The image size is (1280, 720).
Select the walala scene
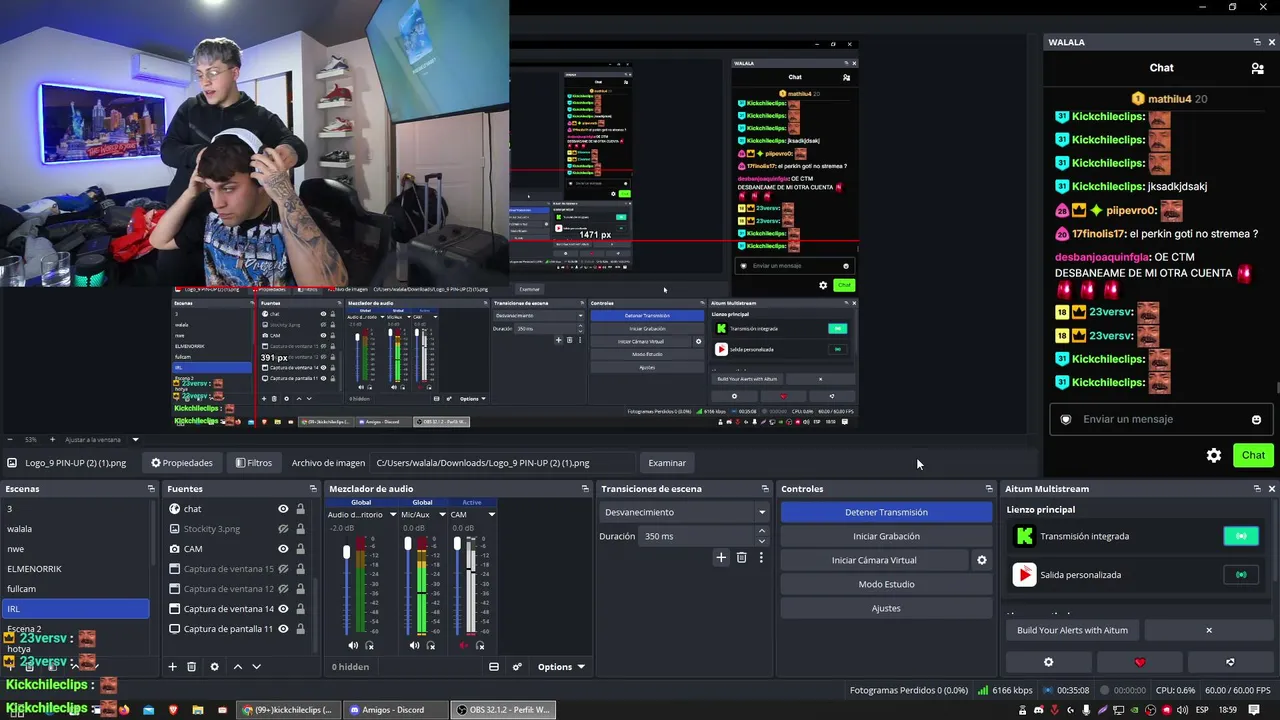point(75,529)
